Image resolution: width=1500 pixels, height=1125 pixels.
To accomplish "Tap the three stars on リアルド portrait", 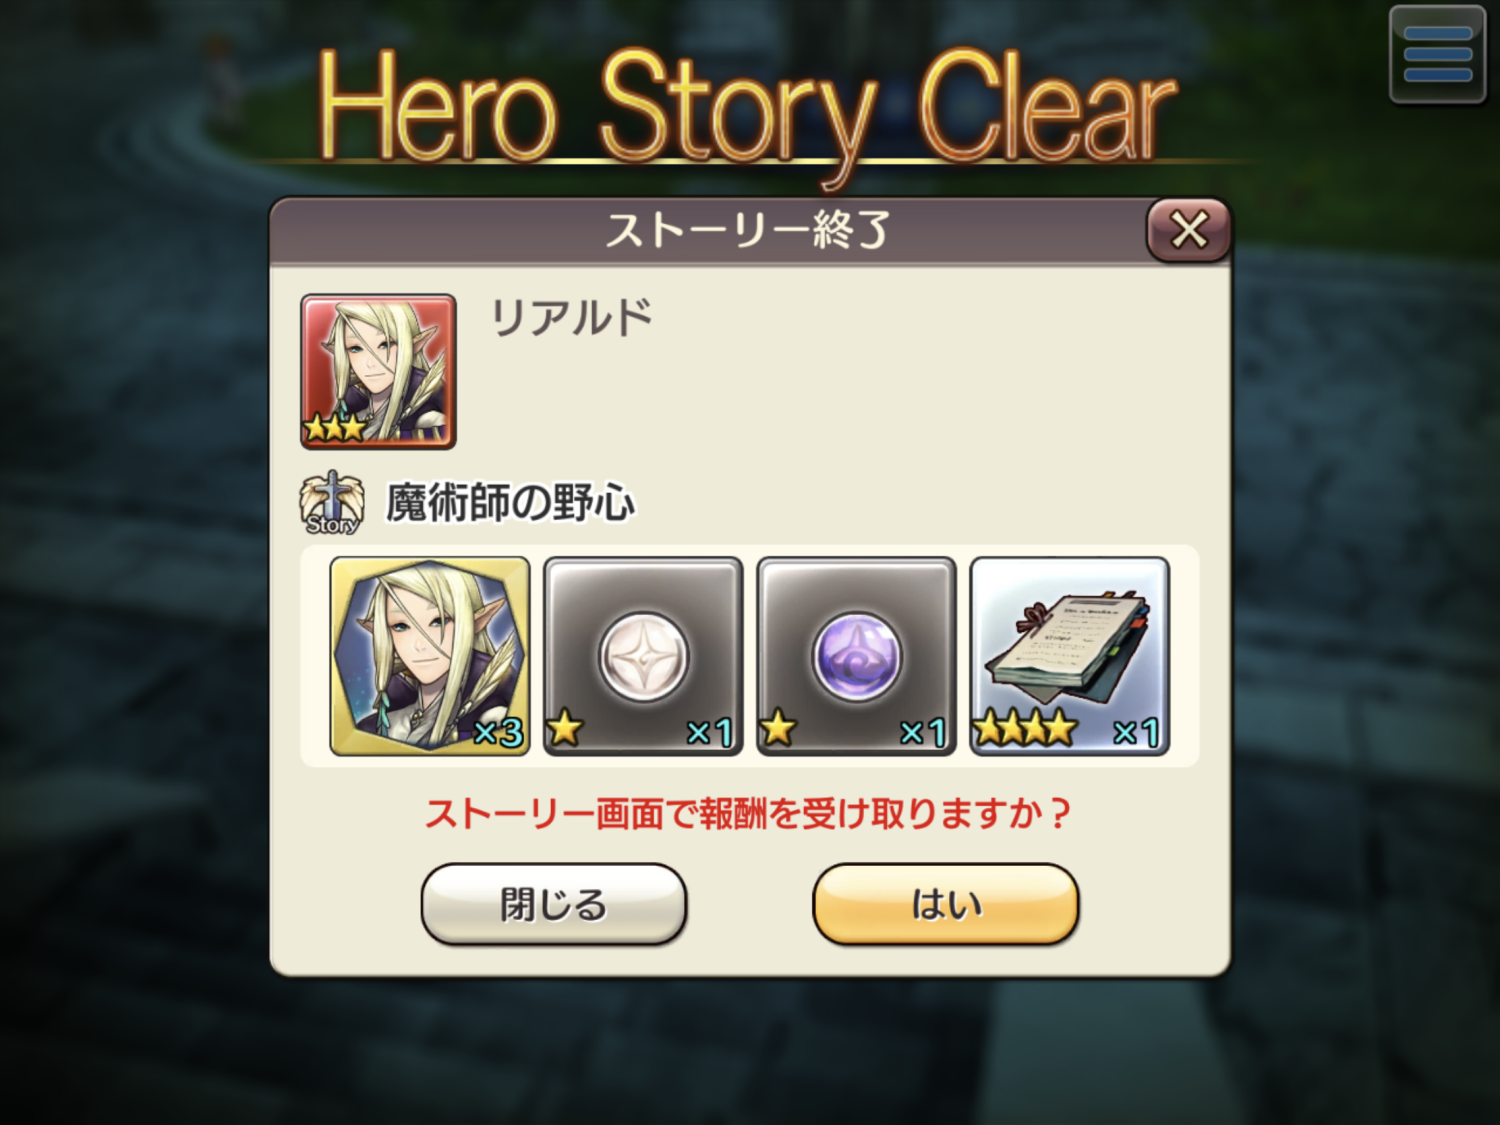I will pos(335,428).
